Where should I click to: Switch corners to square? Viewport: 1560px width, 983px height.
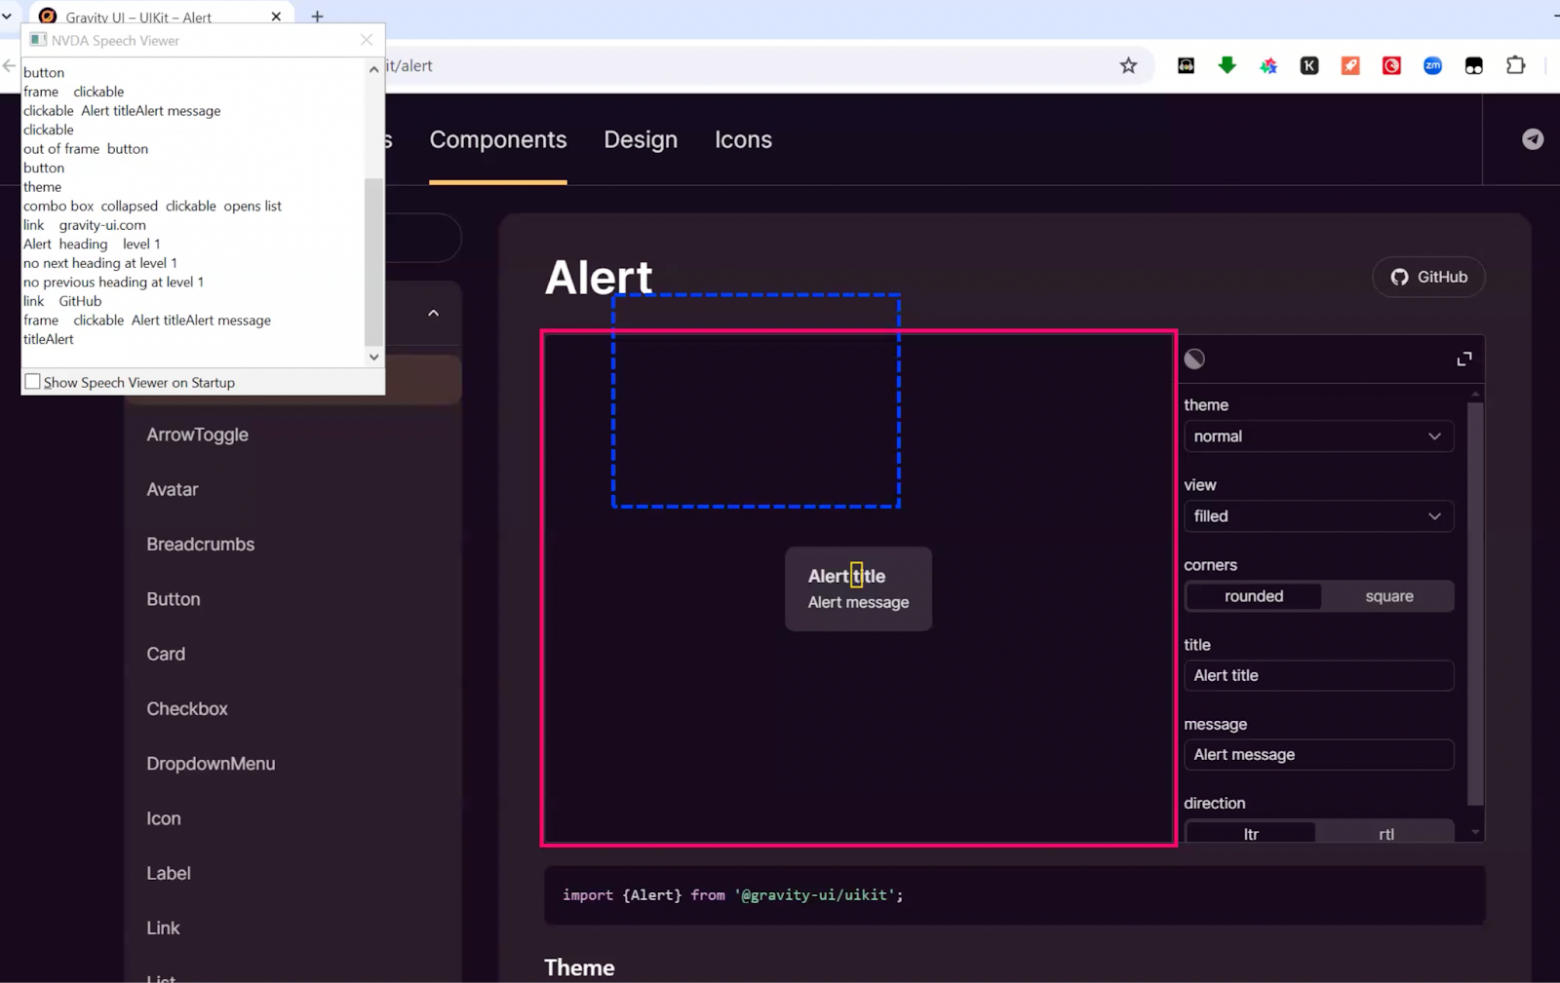tap(1388, 596)
